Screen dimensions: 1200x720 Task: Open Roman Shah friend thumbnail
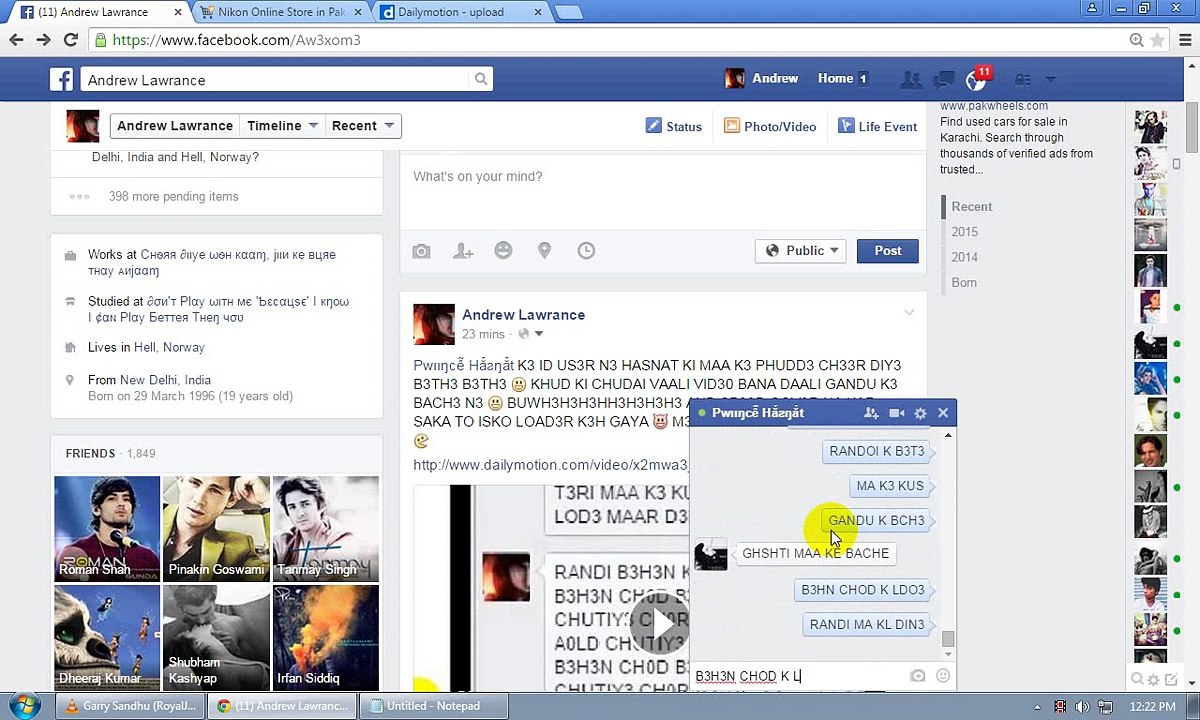click(107, 529)
